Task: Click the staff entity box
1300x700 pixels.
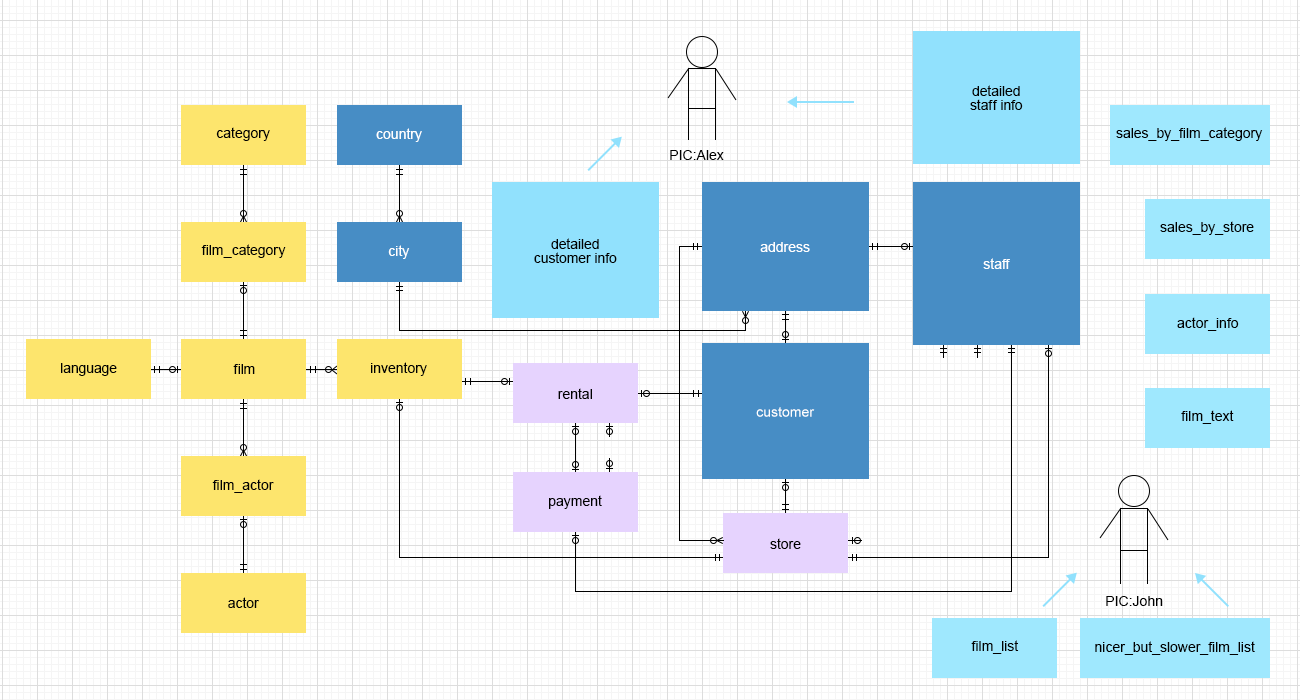Action: (996, 263)
